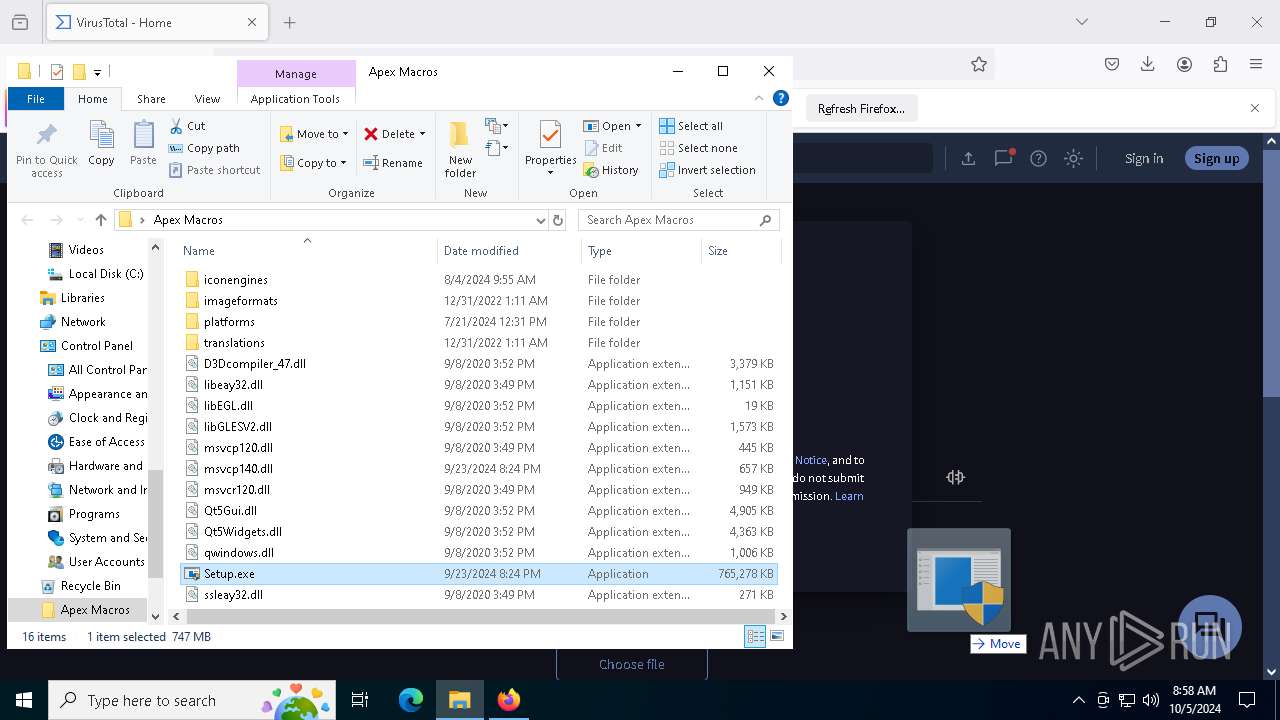Screen dimensions: 1280x720
Task: Switch to View ribbon tab
Action: point(207,99)
